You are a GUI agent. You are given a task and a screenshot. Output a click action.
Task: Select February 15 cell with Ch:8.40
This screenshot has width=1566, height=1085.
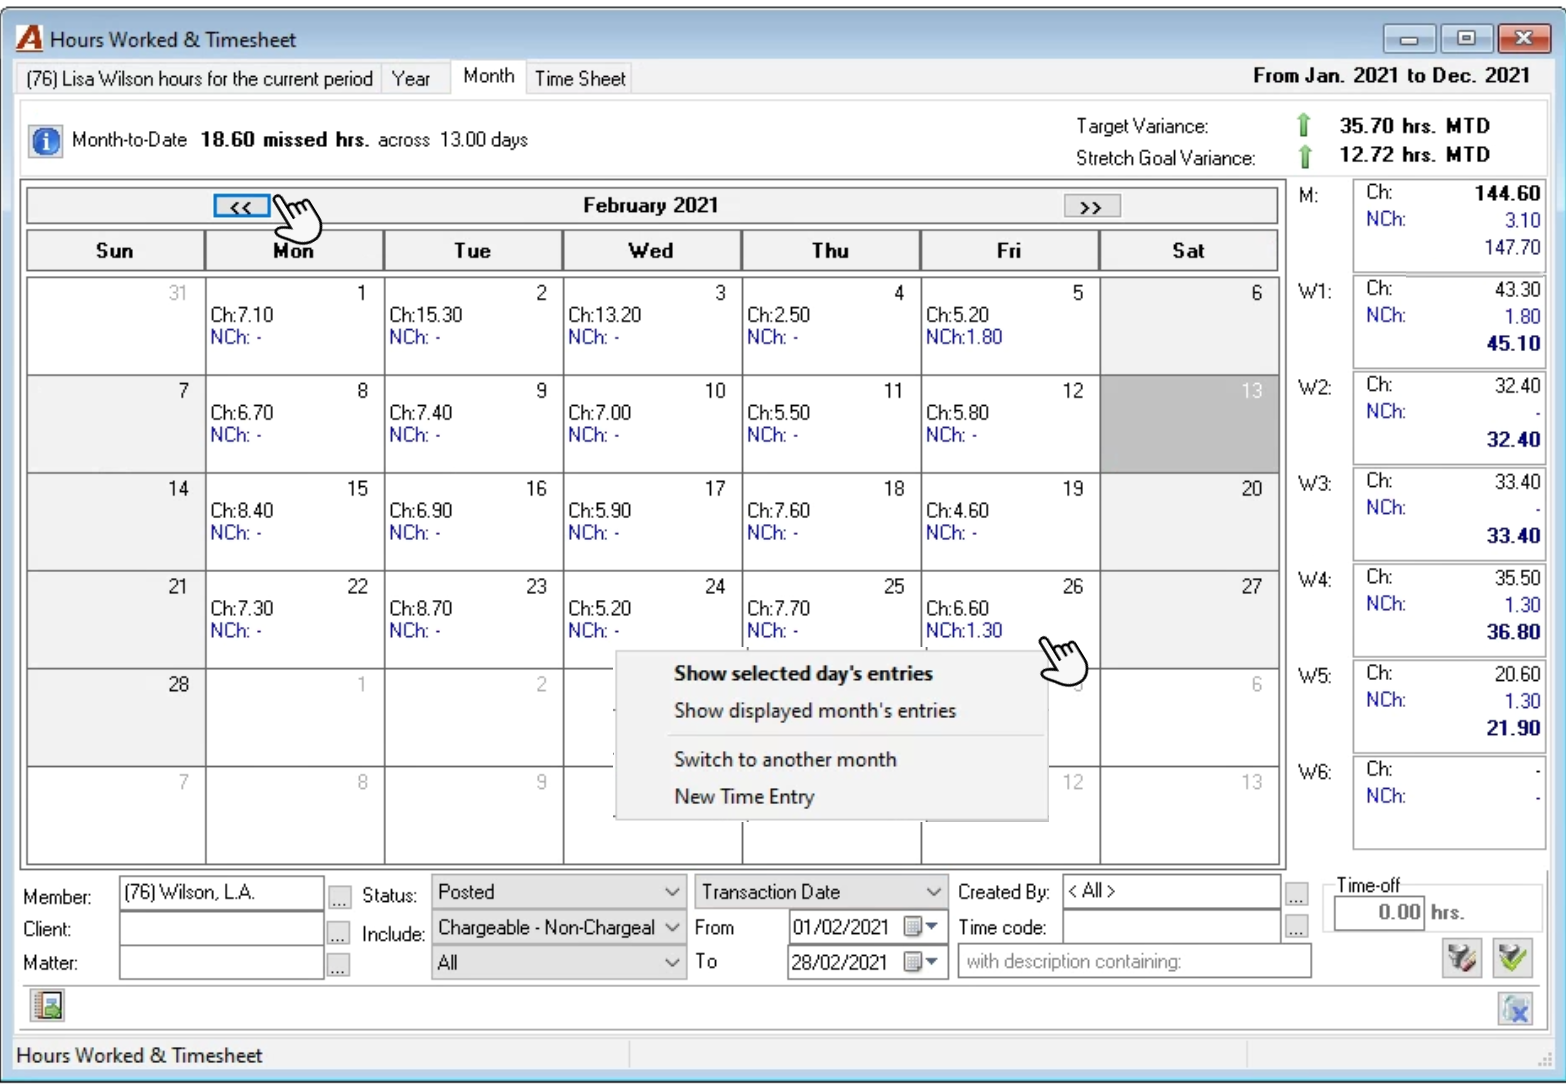[295, 522]
